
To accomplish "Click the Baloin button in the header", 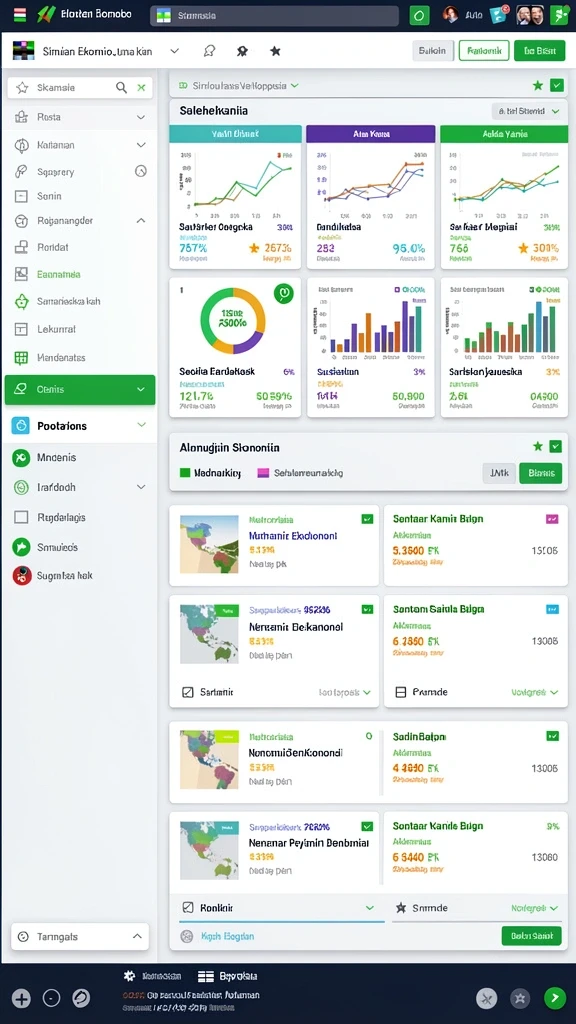I will (432, 51).
